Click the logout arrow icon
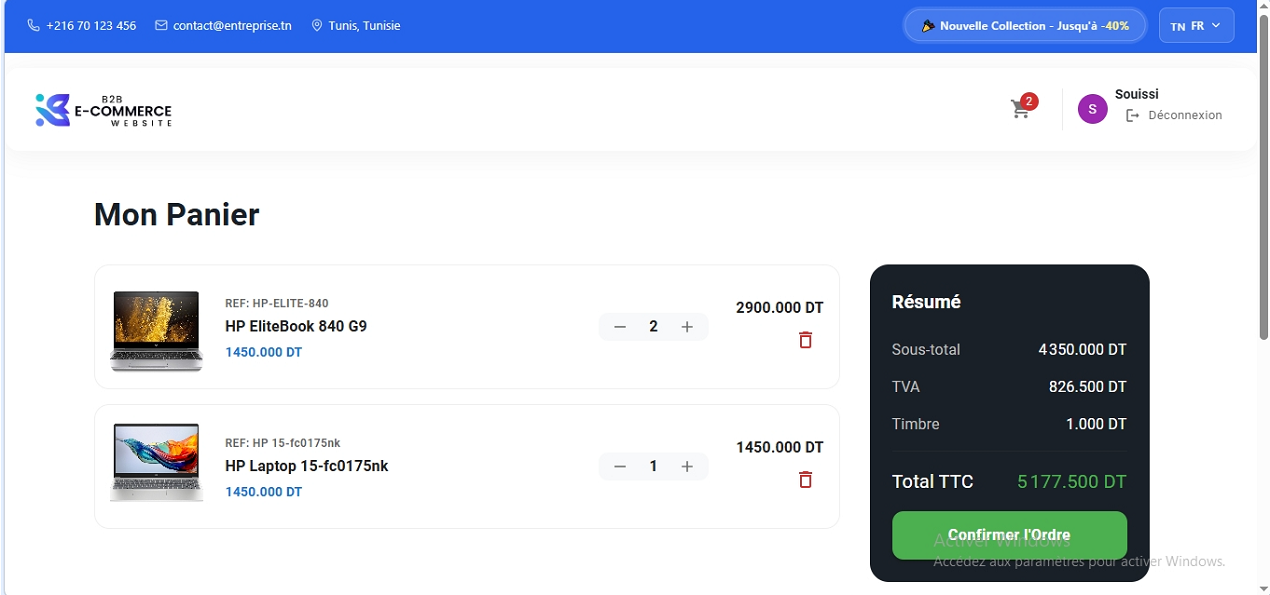1270x595 pixels. (1132, 116)
